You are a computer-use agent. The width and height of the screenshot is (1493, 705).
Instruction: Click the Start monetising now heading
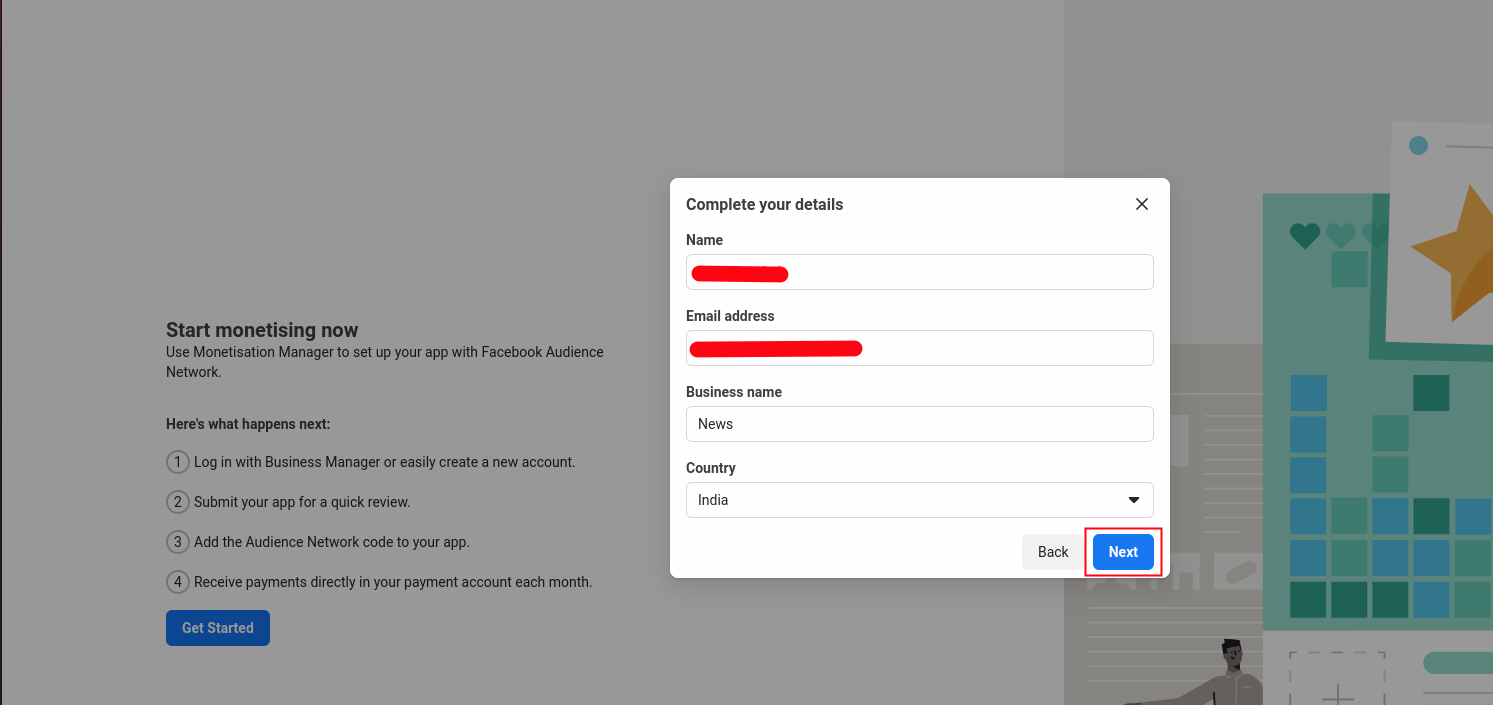click(x=262, y=330)
